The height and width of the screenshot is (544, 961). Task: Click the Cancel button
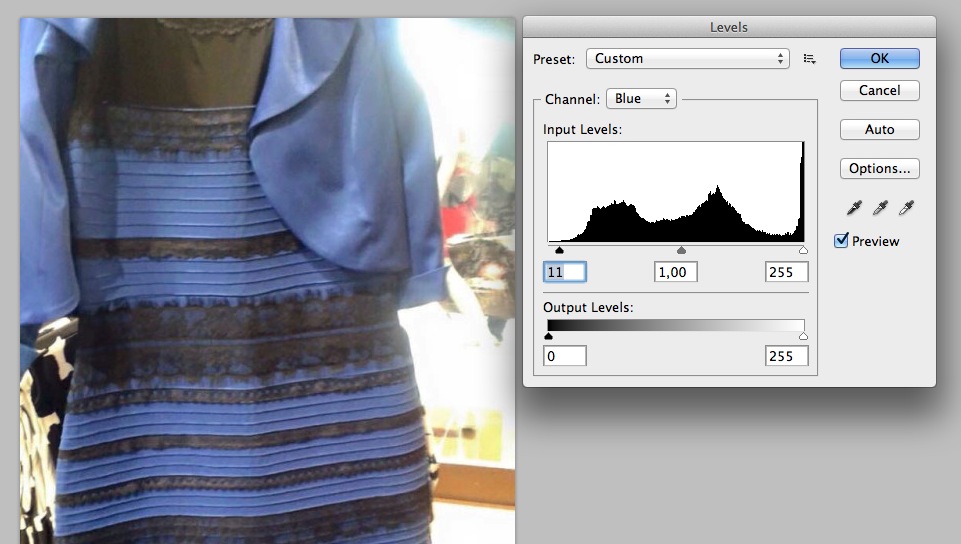point(879,90)
